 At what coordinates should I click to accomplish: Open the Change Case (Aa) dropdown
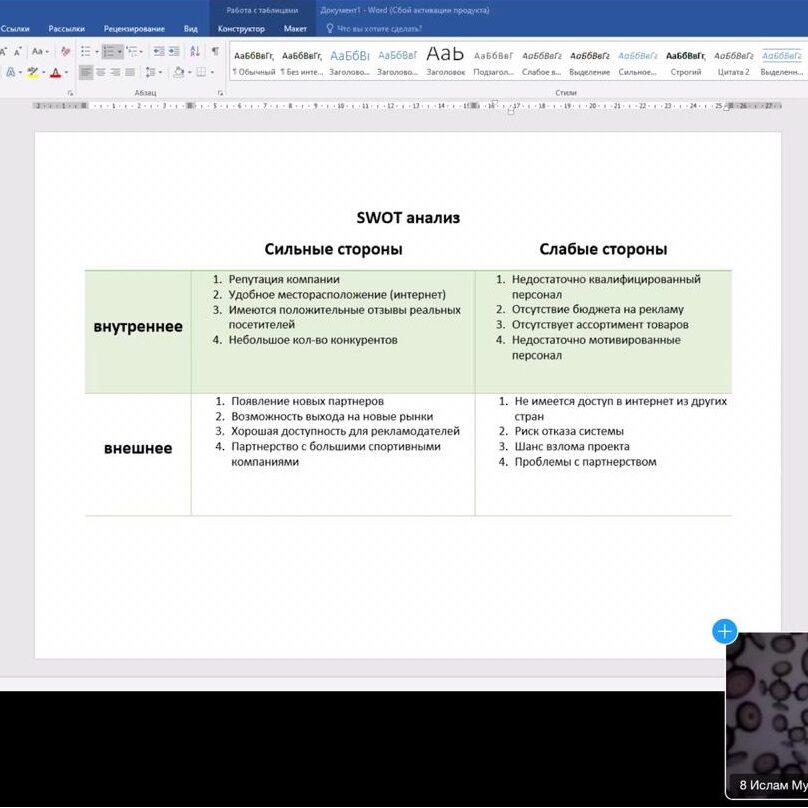click(x=39, y=51)
